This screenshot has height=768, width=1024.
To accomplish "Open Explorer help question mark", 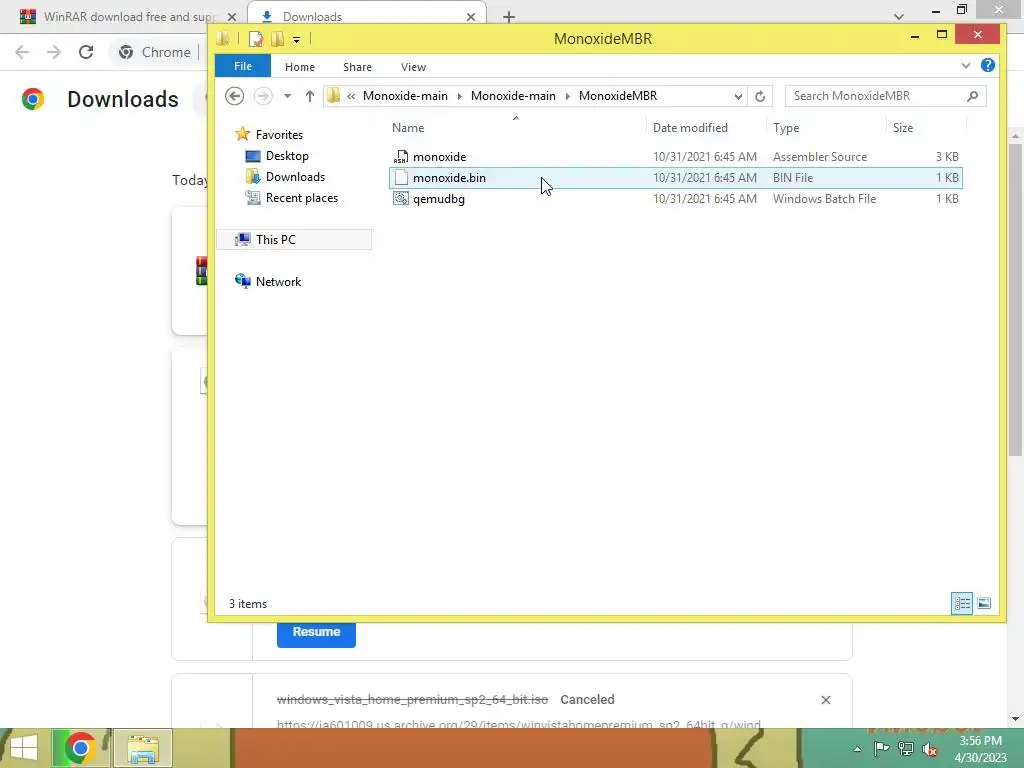I will 987,65.
